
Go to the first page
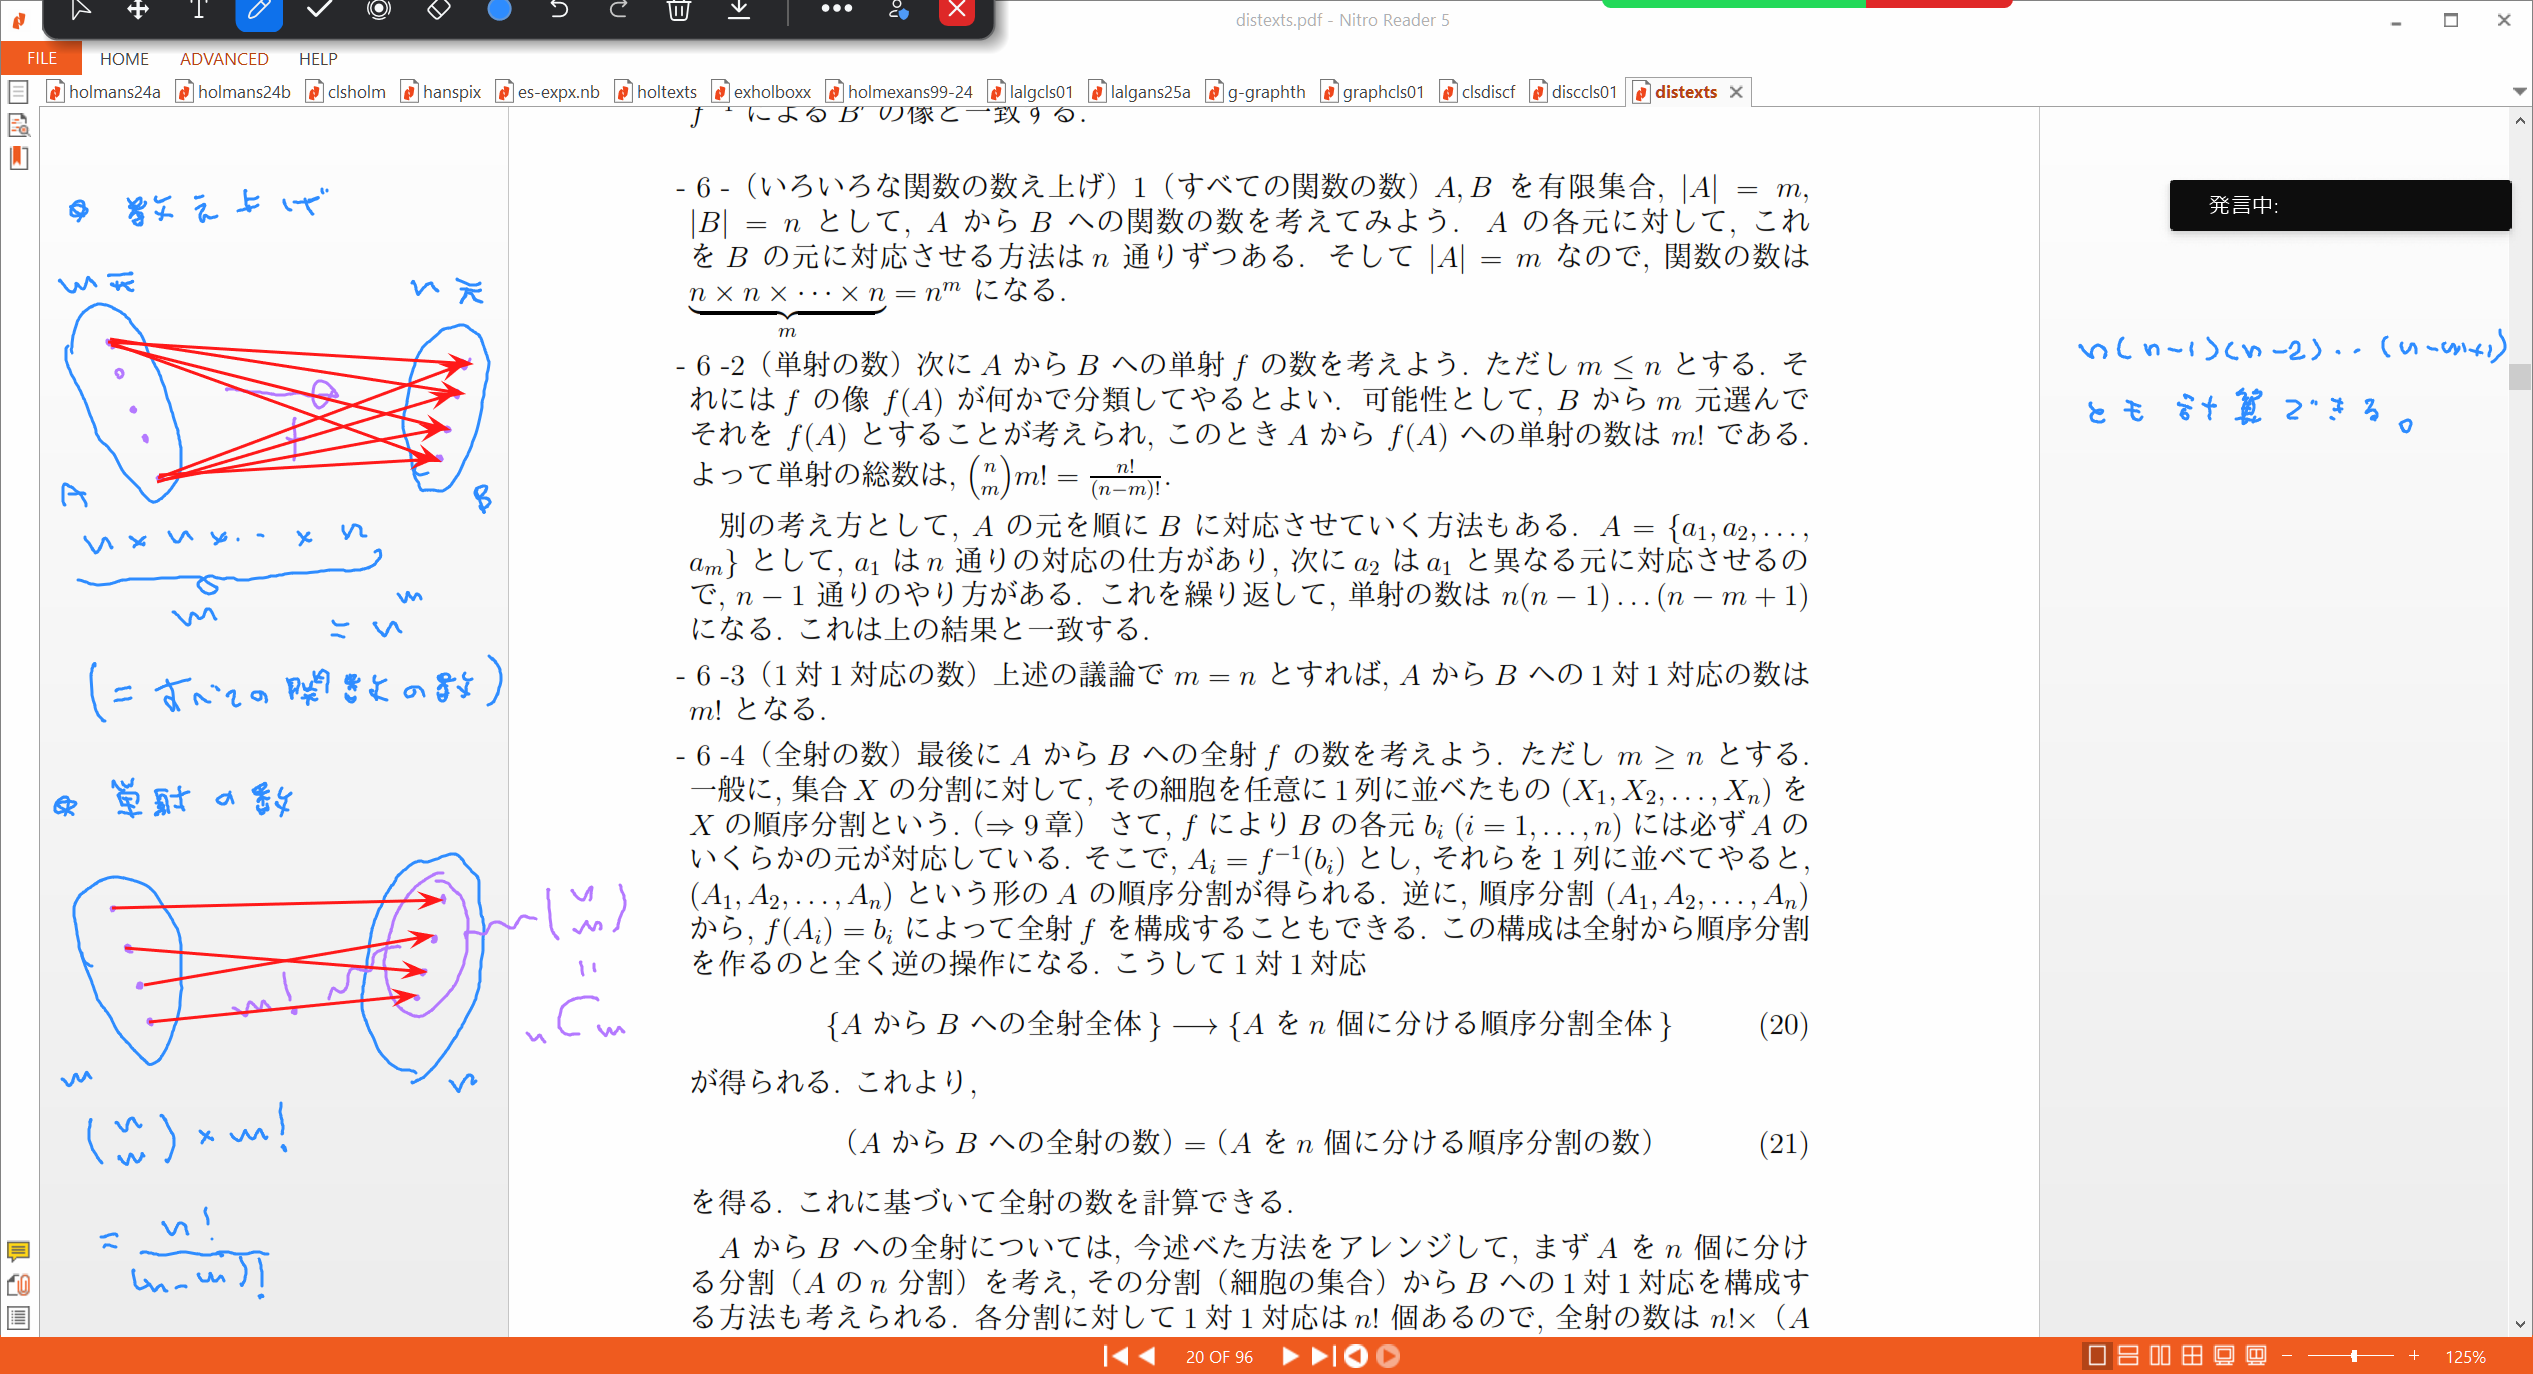click(x=1114, y=1356)
